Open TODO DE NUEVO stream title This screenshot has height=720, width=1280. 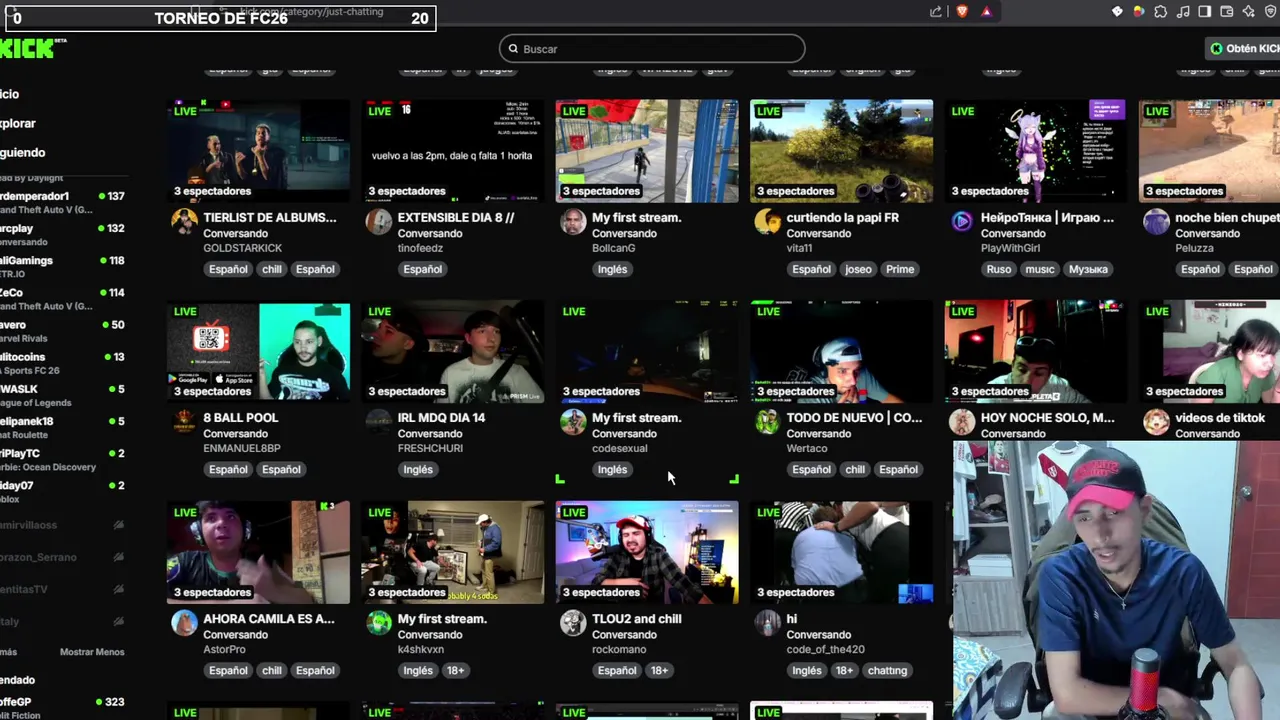pyautogui.click(x=854, y=417)
